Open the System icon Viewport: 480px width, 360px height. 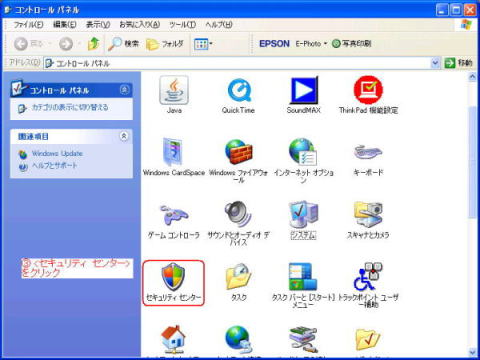pos(303,214)
